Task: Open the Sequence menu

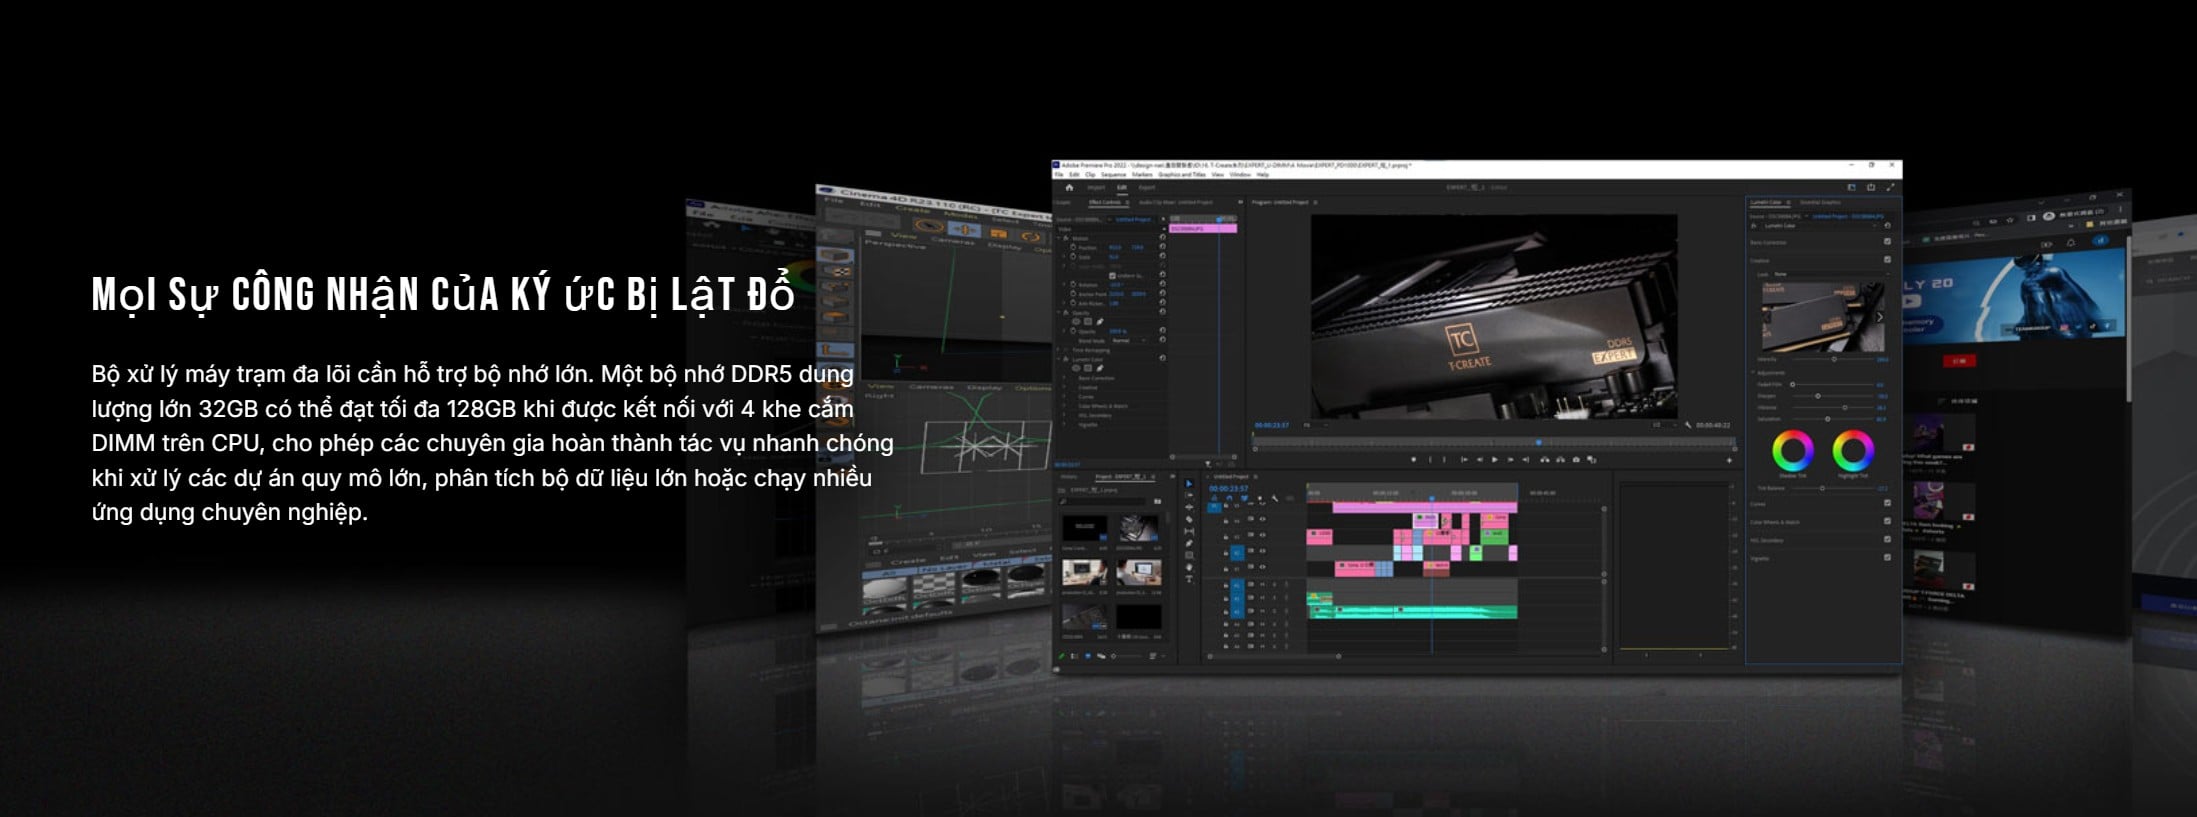Action: click(1113, 175)
